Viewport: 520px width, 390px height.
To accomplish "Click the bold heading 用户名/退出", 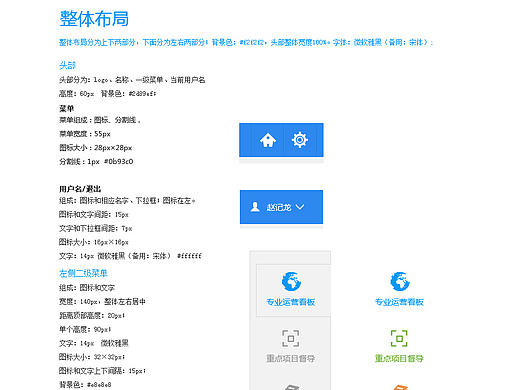I will point(80,189).
